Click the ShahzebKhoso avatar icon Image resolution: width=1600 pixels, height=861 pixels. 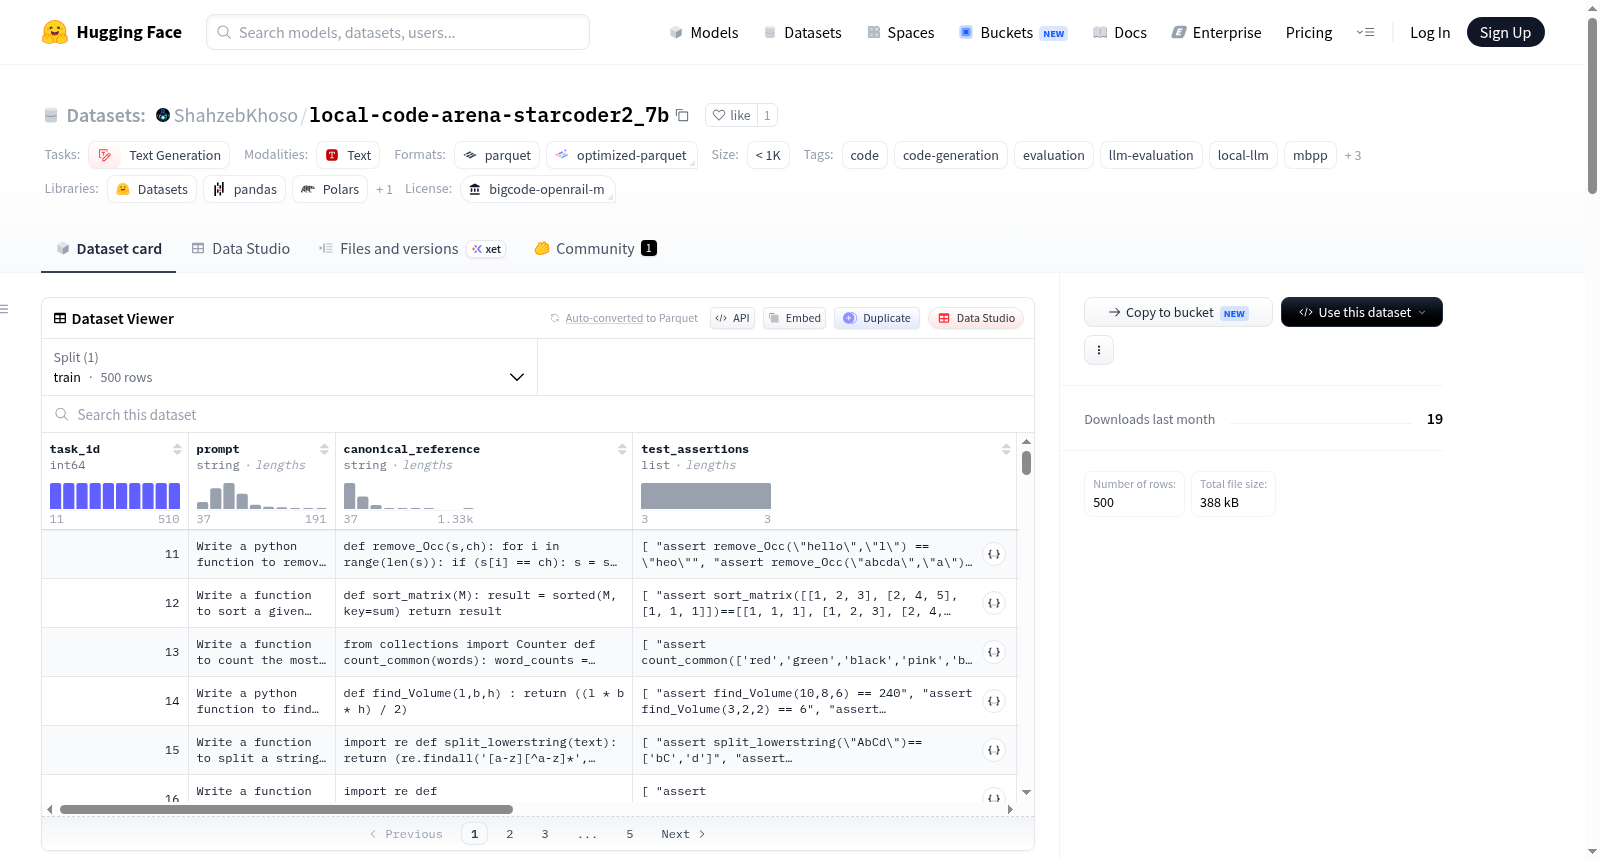tap(163, 115)
